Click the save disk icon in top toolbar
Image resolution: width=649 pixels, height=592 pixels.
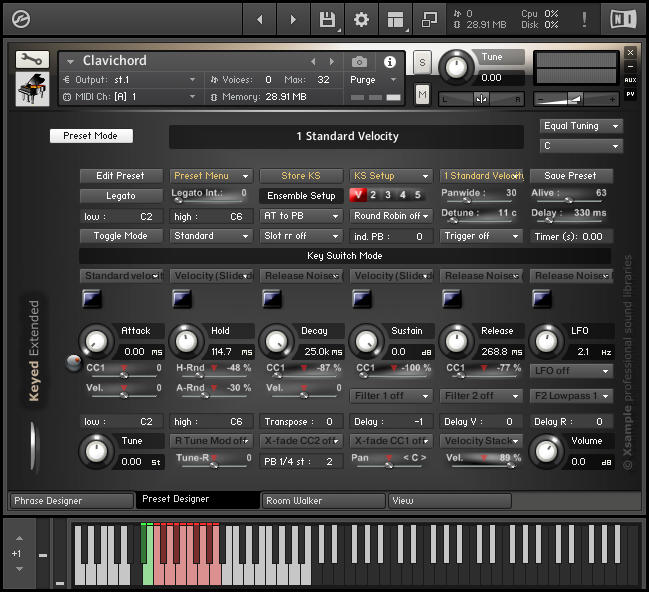[x=326, y=19]
